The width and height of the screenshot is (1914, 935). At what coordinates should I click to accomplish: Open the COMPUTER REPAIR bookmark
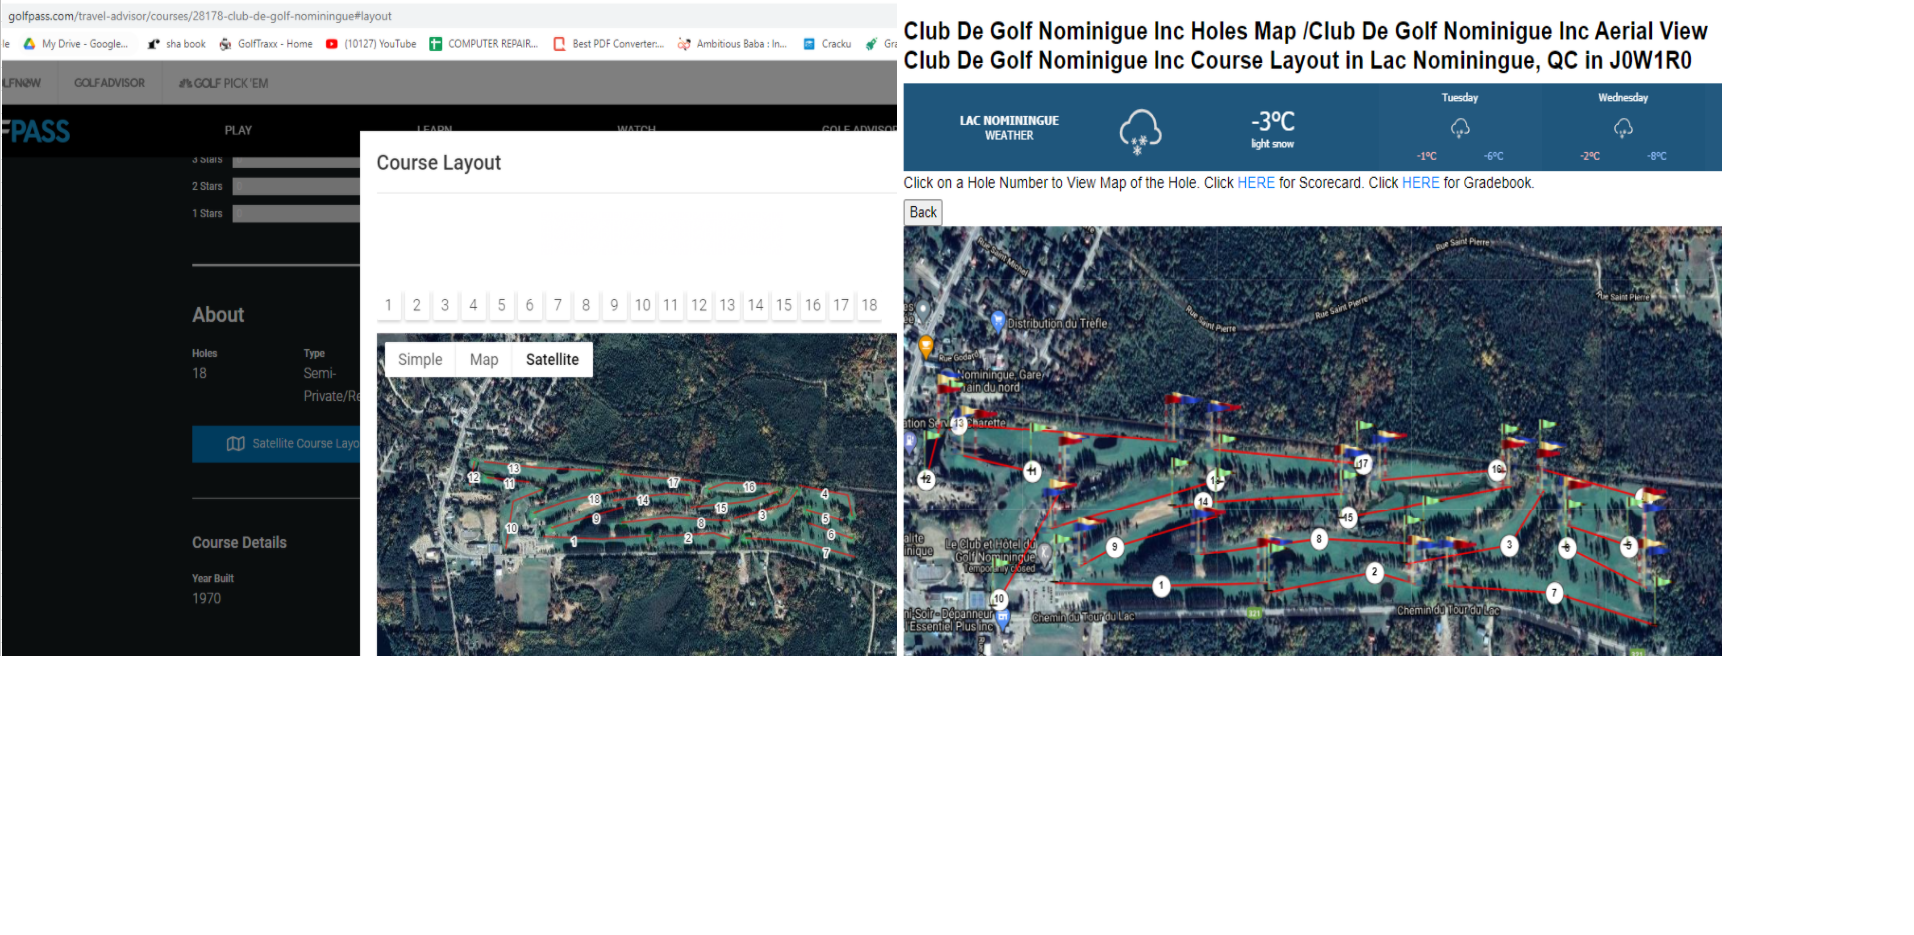(484, 44)
